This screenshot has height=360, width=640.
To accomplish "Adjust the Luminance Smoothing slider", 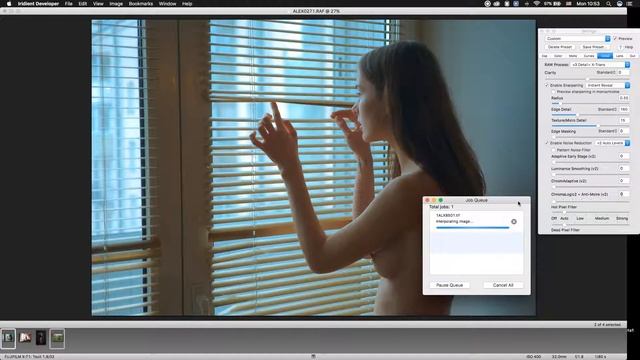I will pyautogui.click(x=590, y=174).
